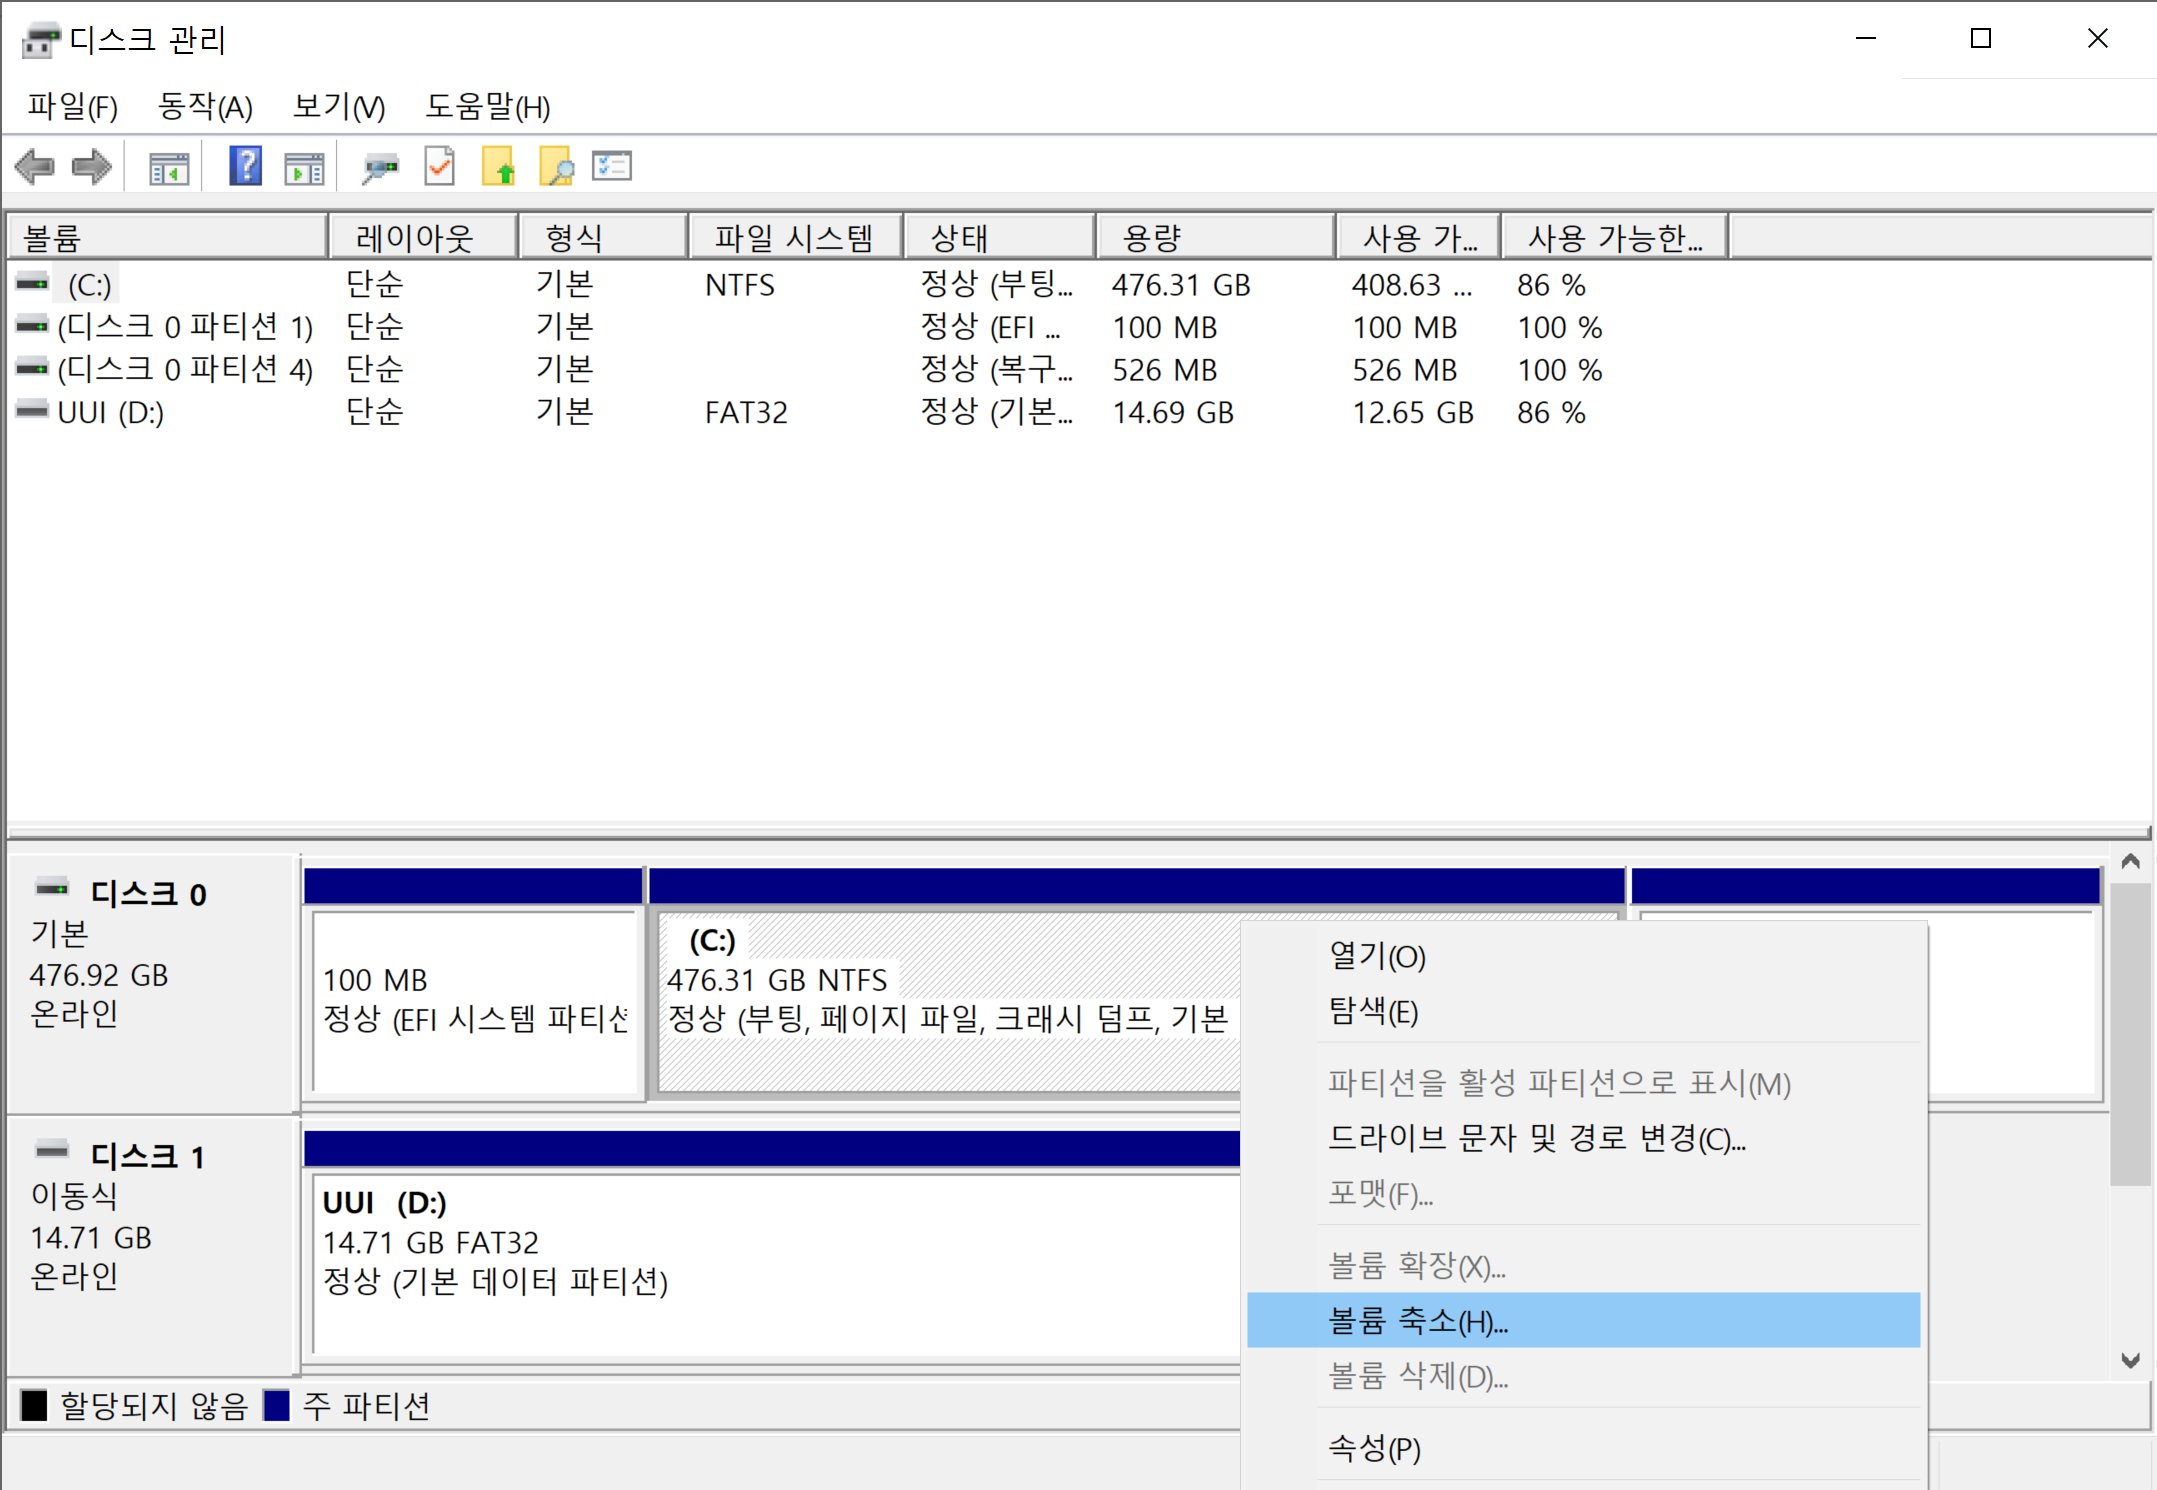
Task: Click the rescan disks drive-magnifier icon
Action: point(380,167)
